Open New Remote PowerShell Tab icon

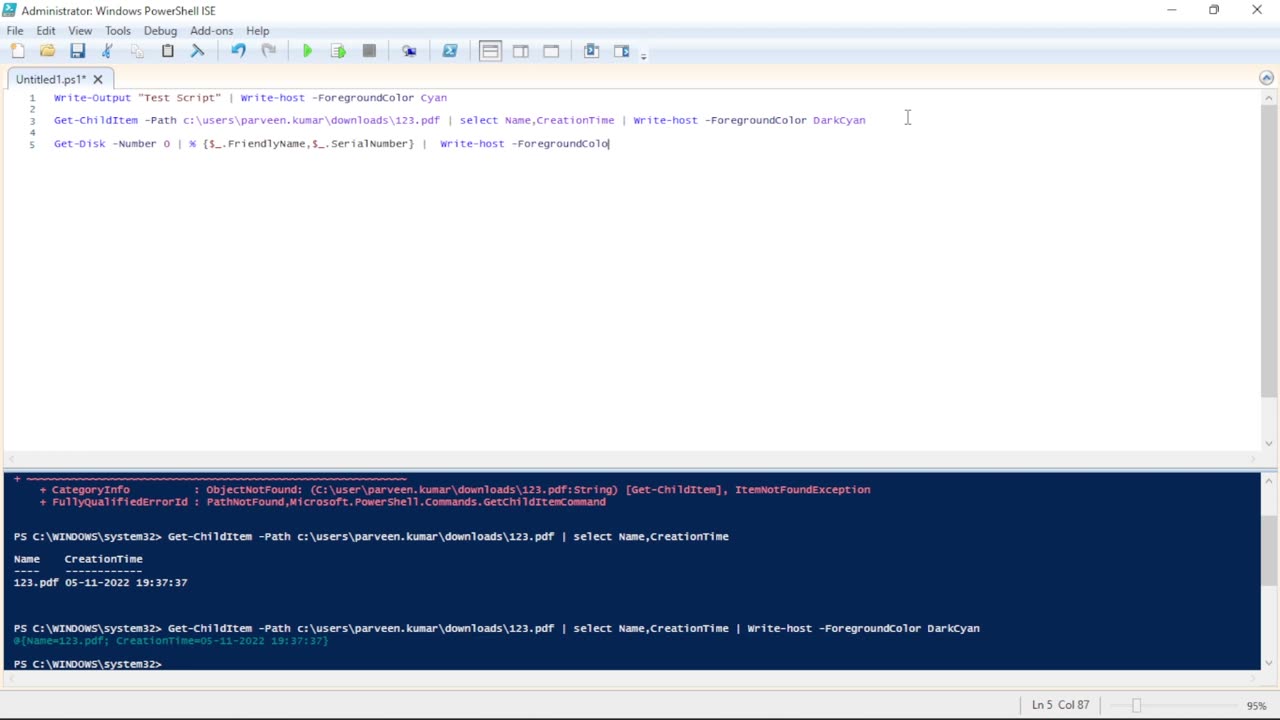tap(409, 51)
